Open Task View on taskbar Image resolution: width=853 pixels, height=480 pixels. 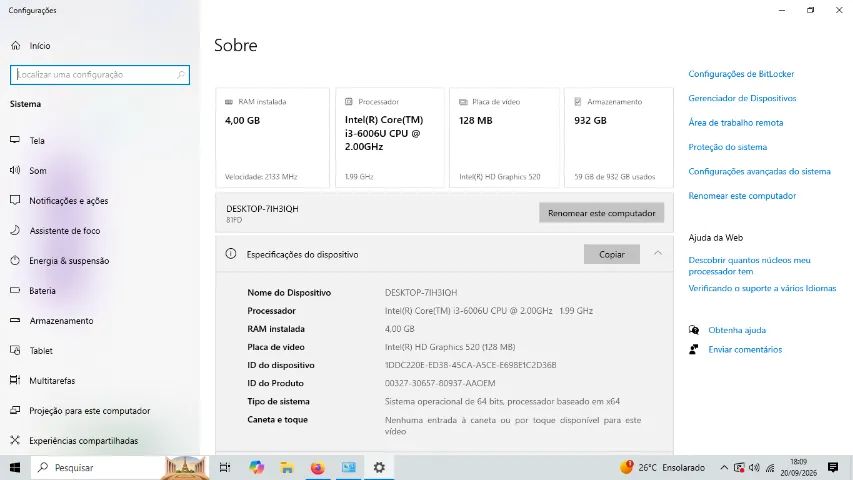click(225, 467)
